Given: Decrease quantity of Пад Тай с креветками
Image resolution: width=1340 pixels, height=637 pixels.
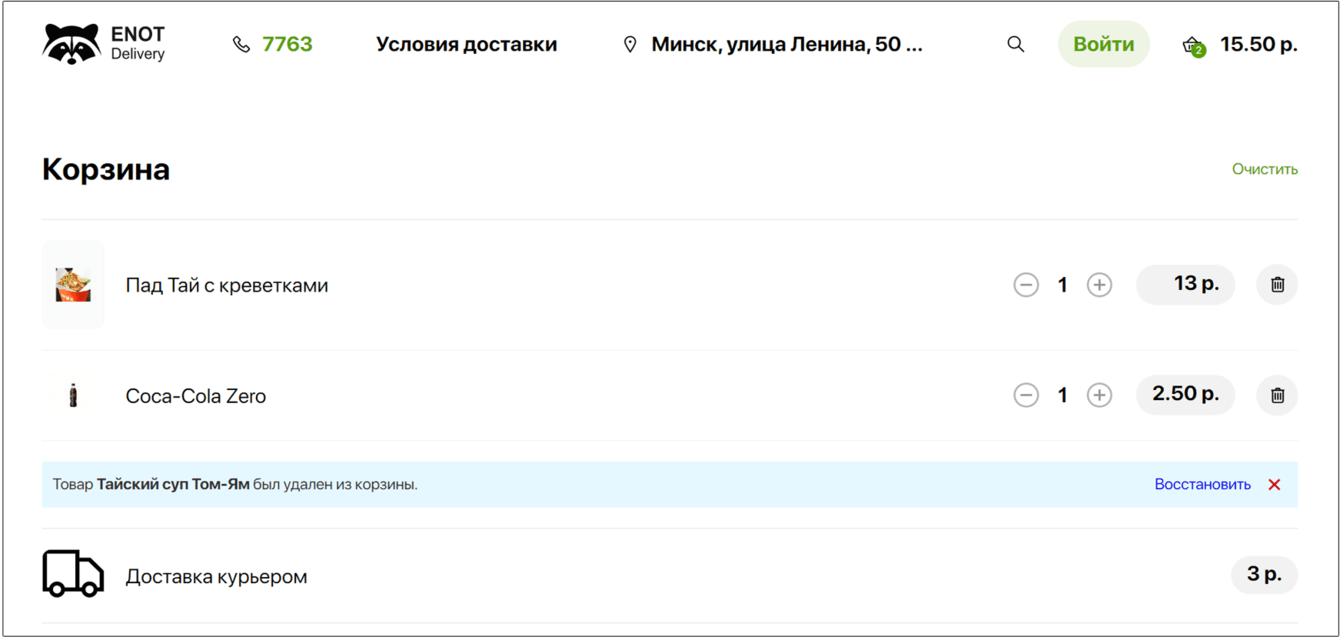Looking at the screenshot, I should [x=1026, y=285].
